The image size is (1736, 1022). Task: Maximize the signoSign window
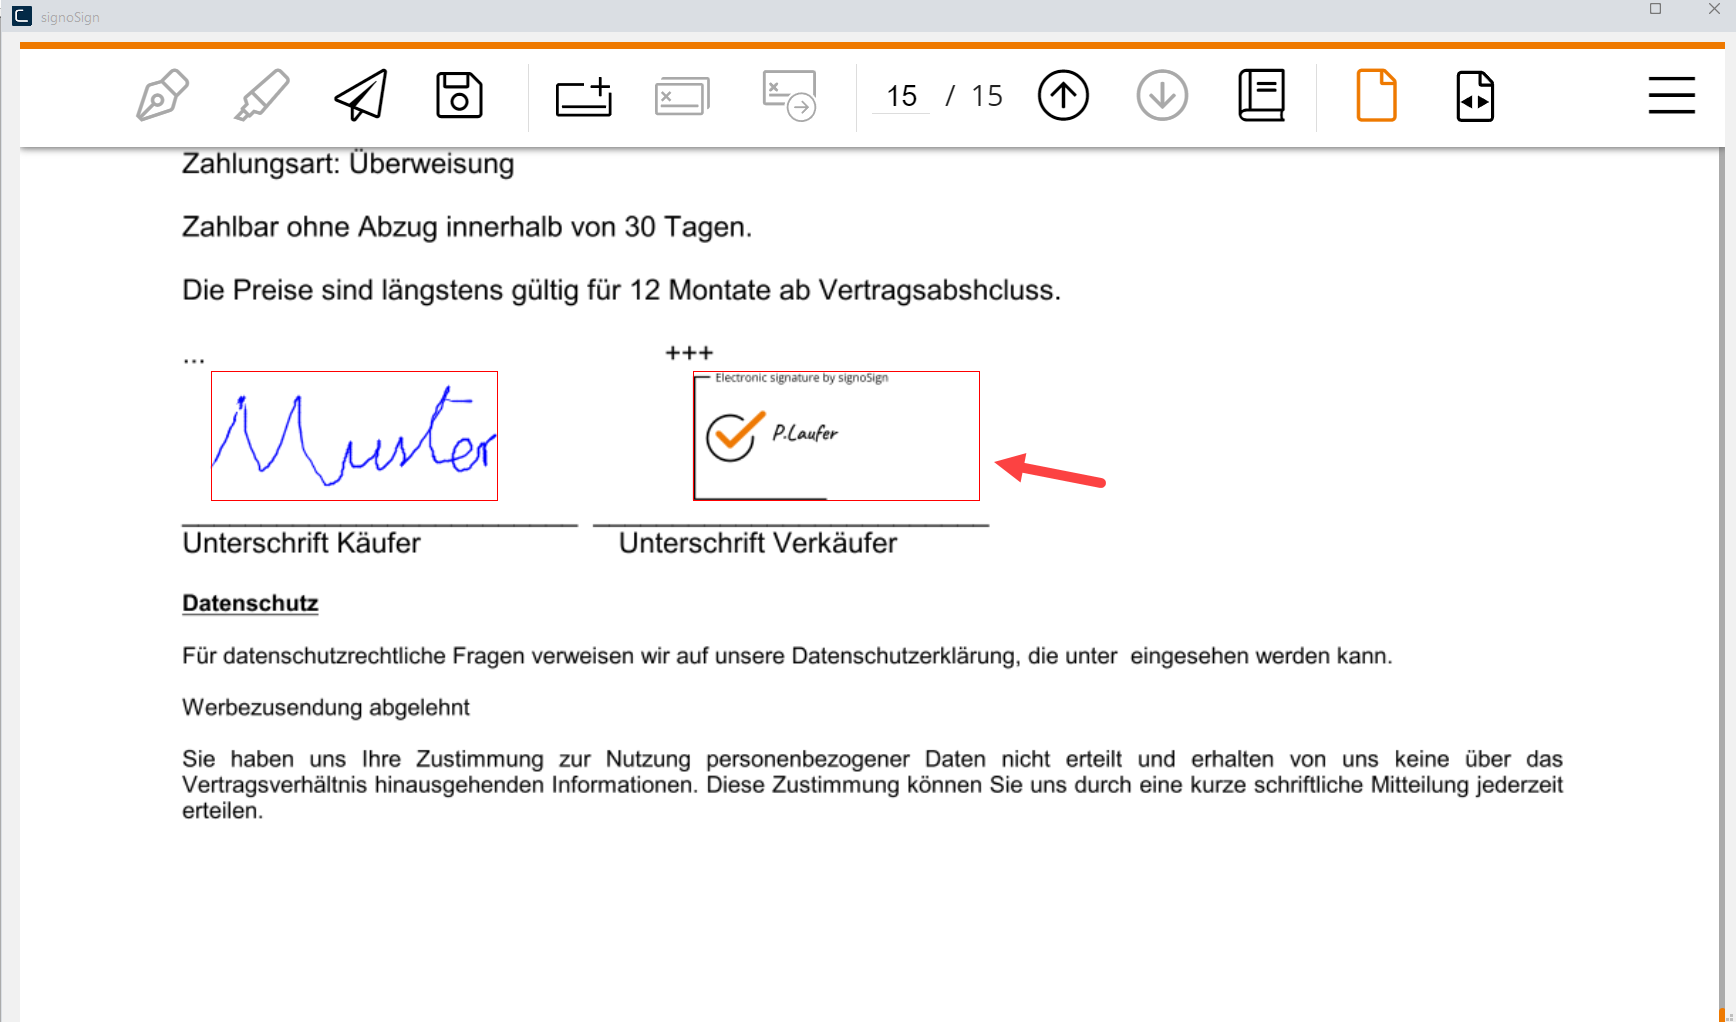(x=1656, y=9)
